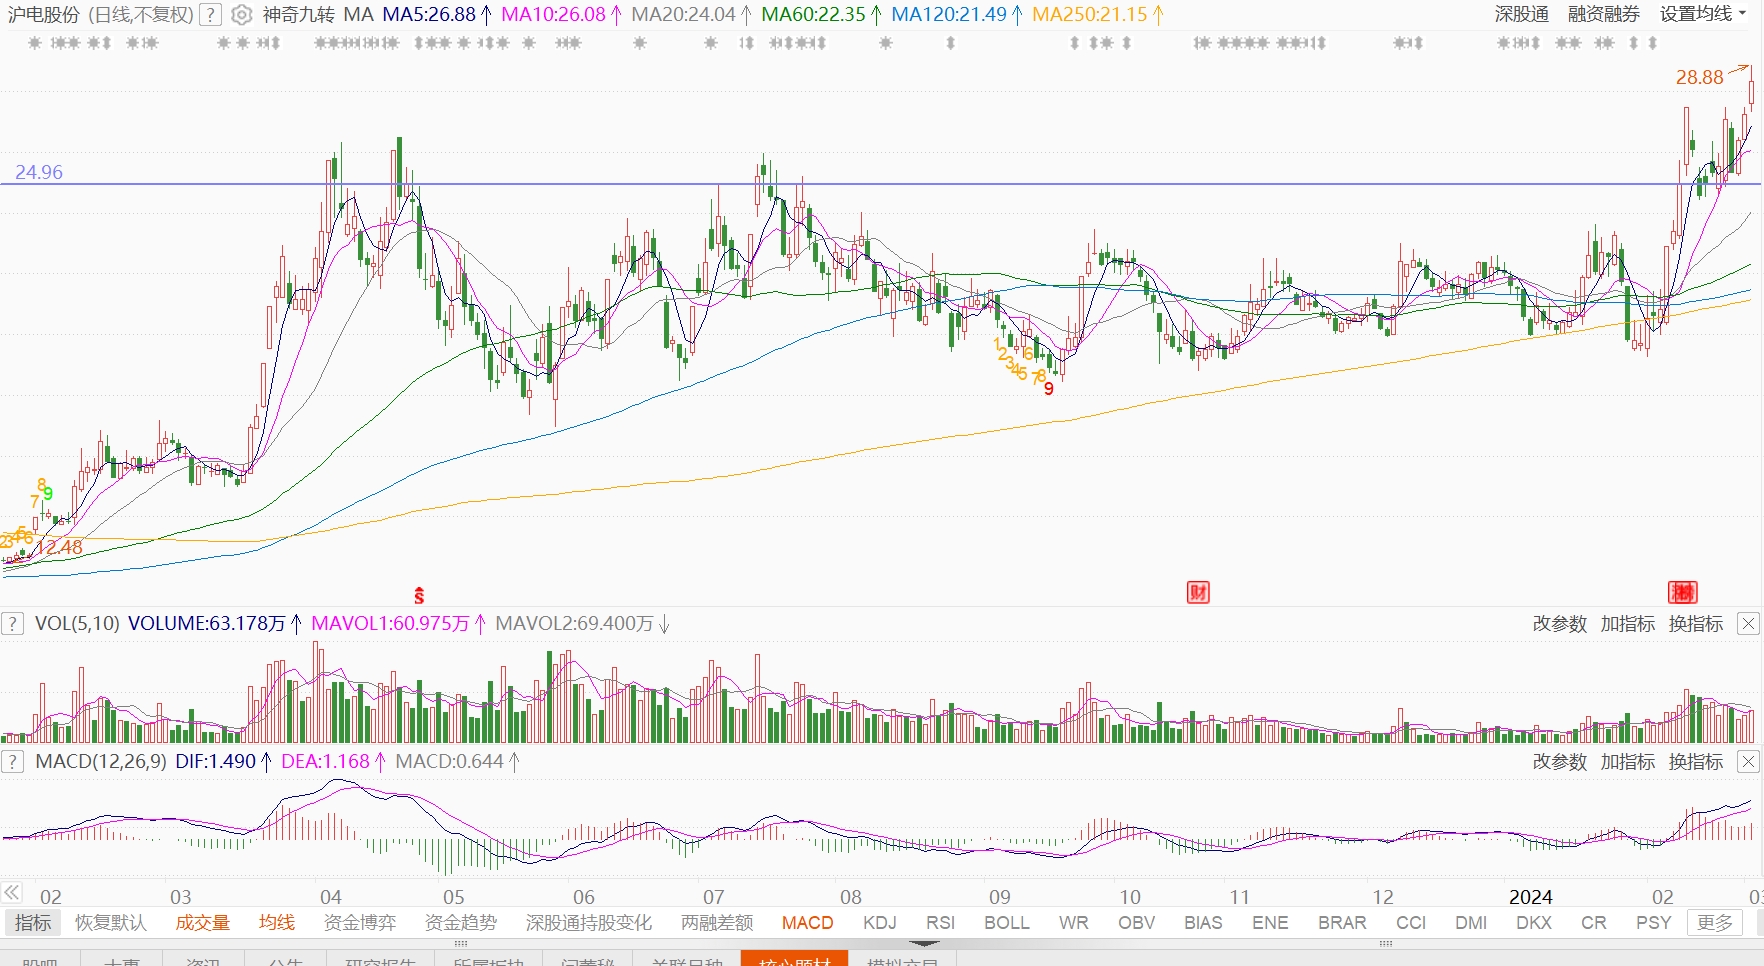Click the 28.88 high price label
The width and height of the screenshot is (1764, 966).
1700,77
